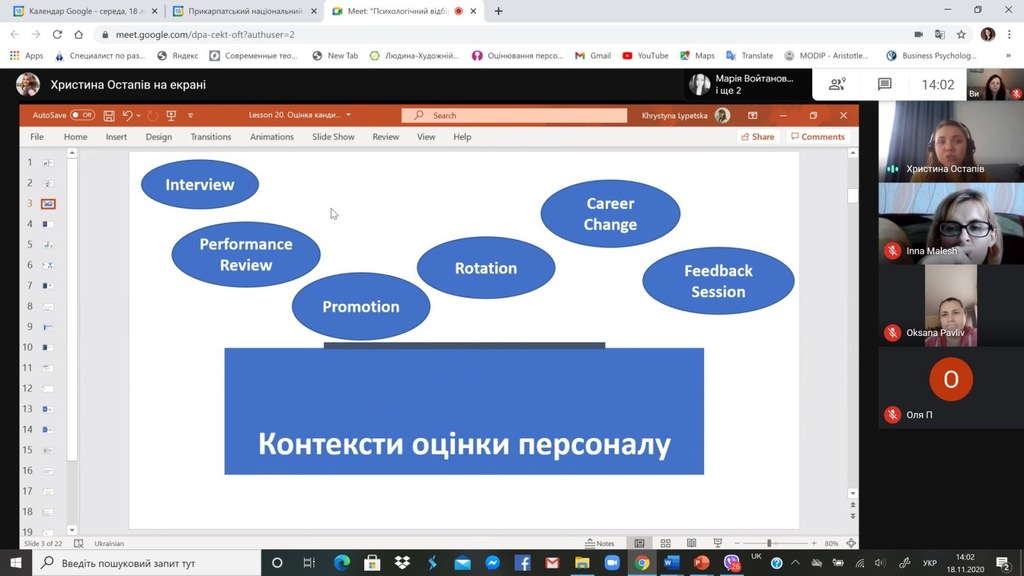Open the YouTube bookmark

645,56
